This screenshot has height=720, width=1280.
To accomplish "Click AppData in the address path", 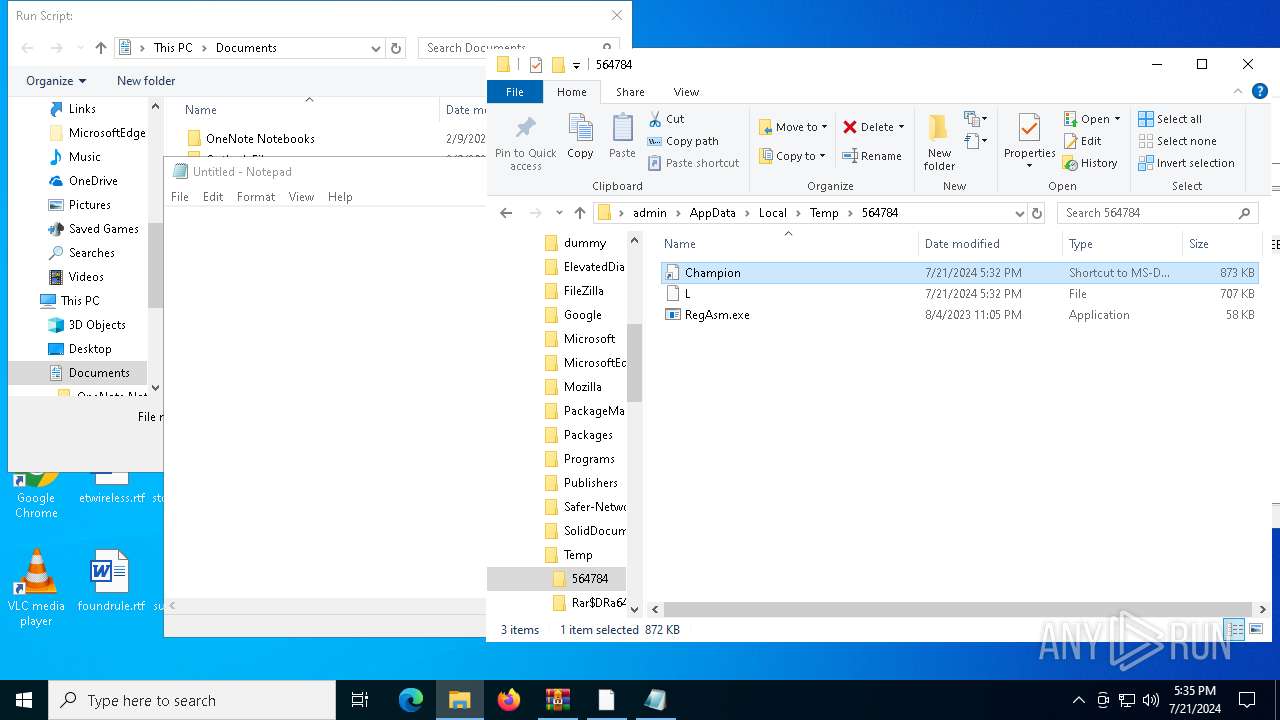I will coord(712,213).
